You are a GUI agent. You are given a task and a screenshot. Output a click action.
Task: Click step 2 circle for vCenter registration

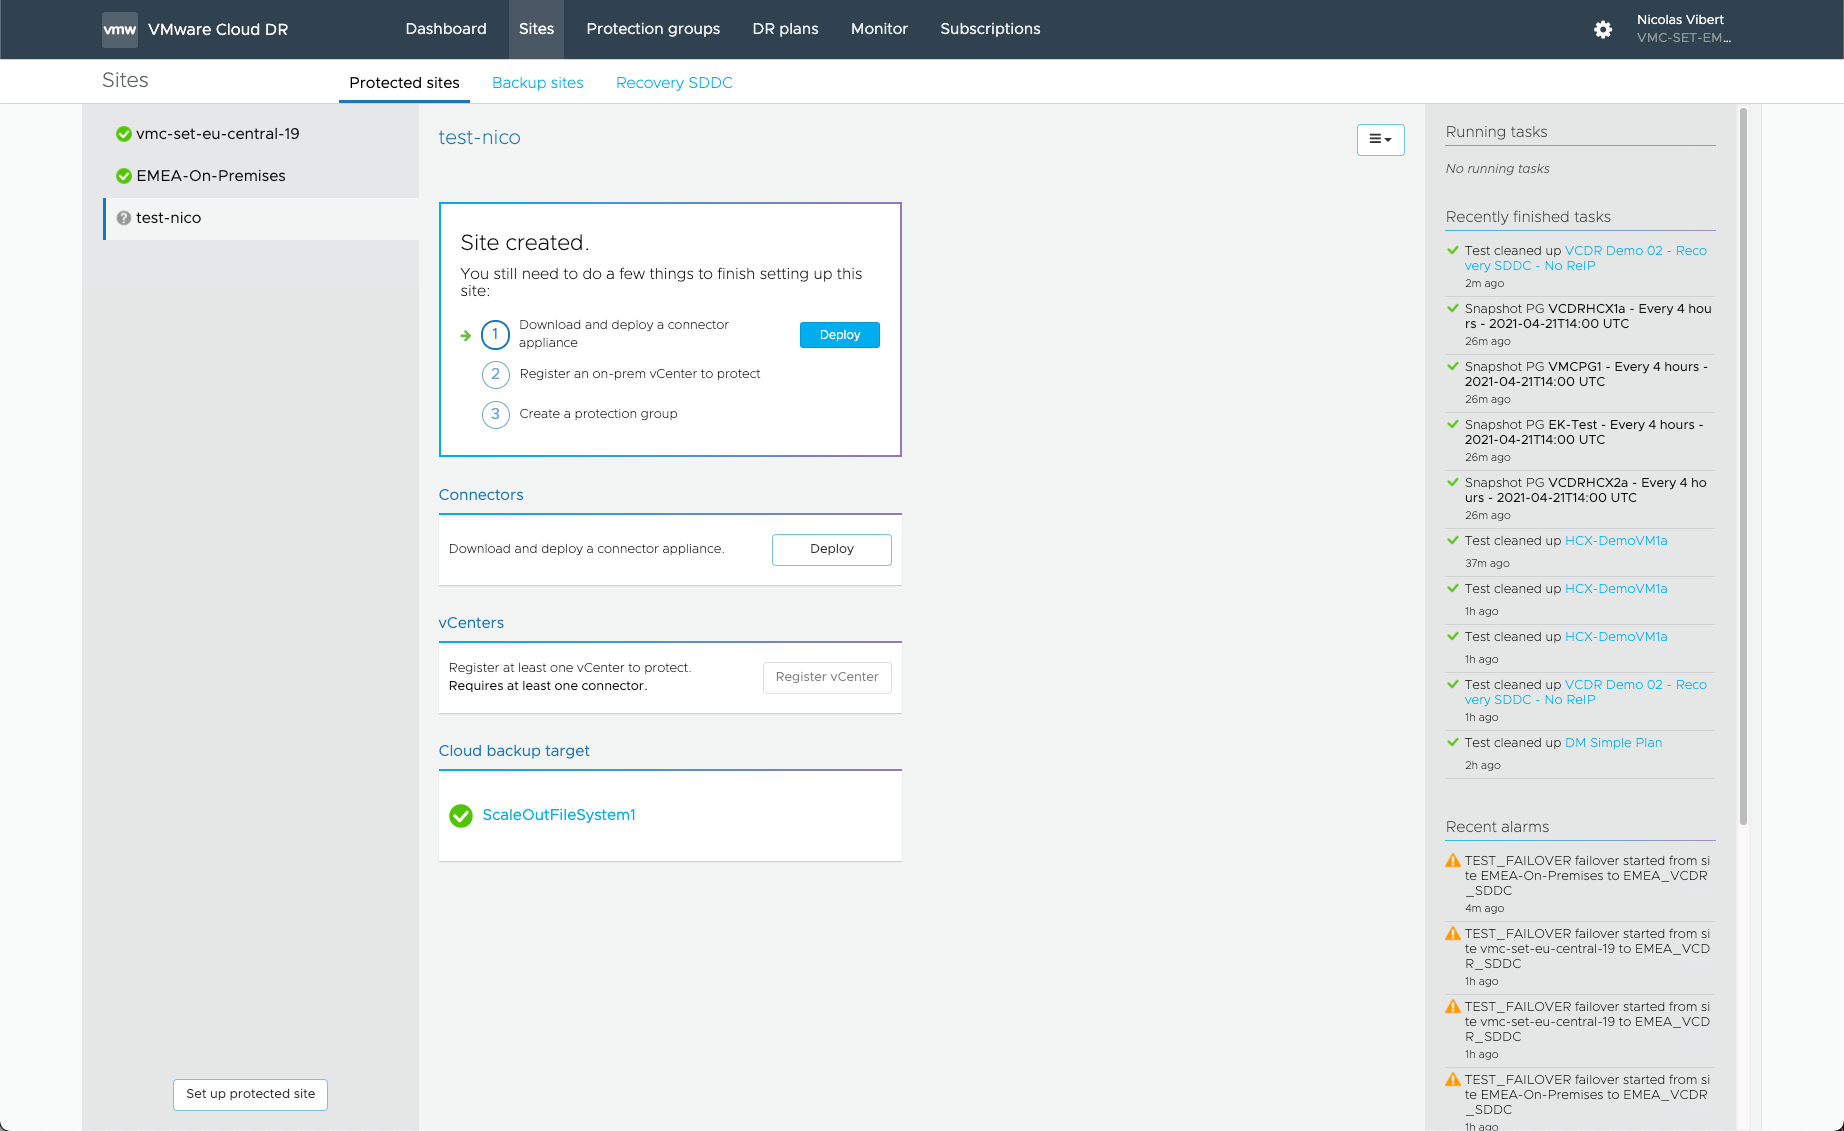click(x=495, y=374)
